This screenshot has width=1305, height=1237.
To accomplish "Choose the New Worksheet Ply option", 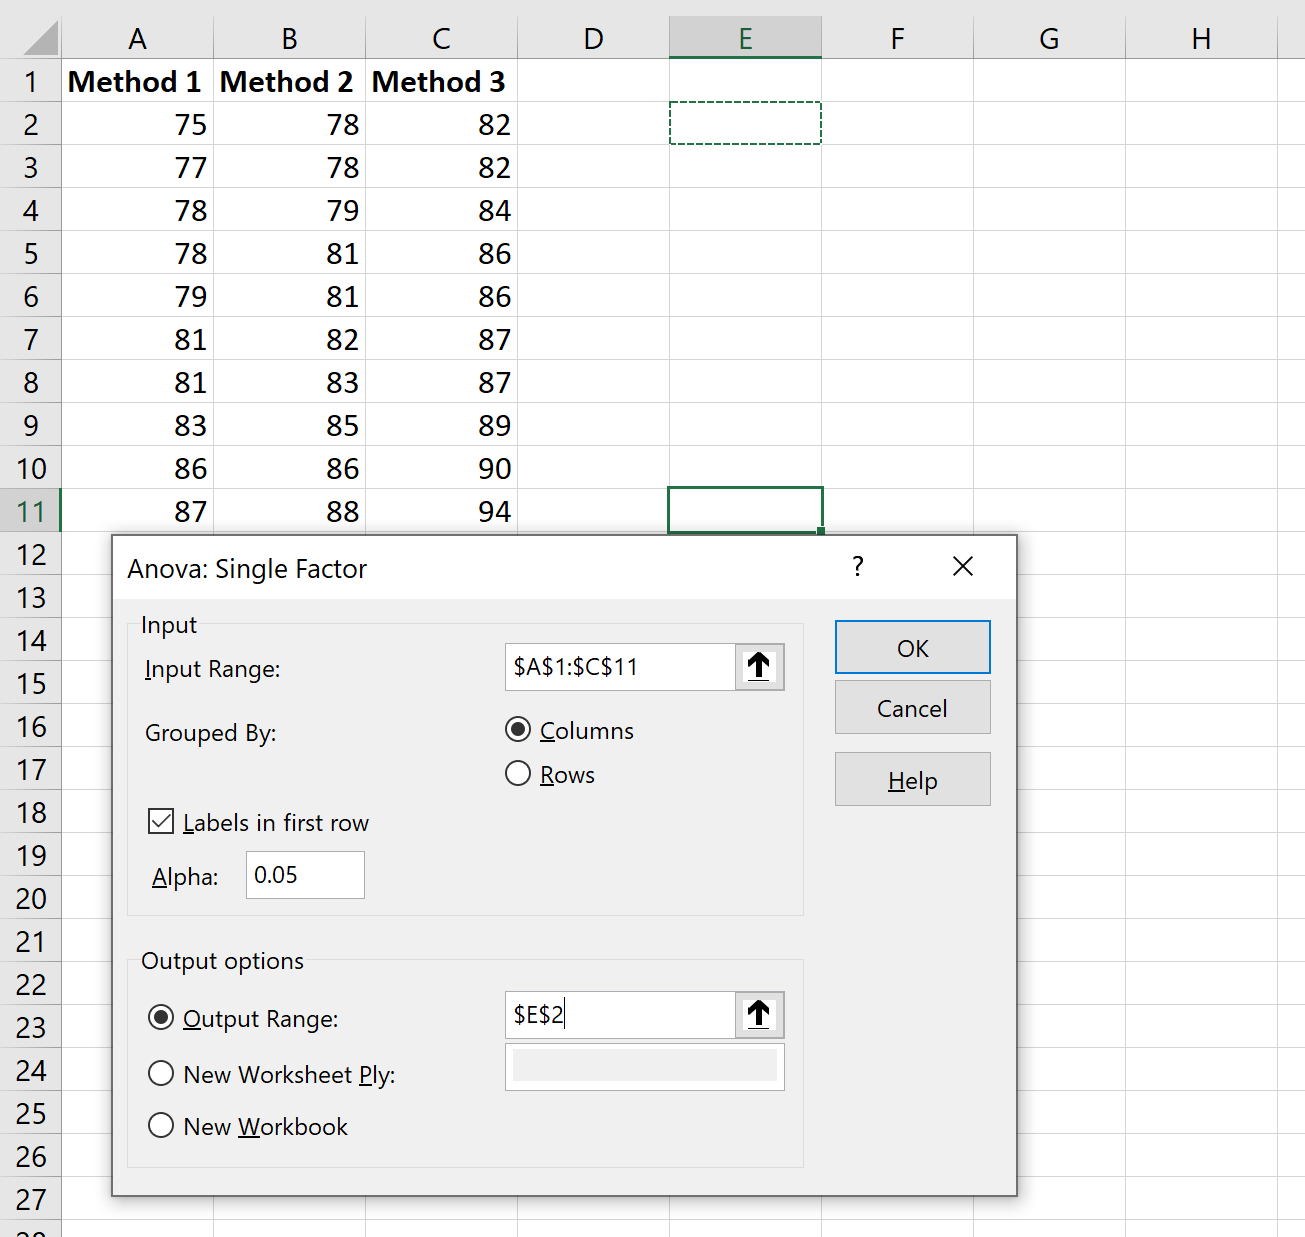I will click(161, 1074).
